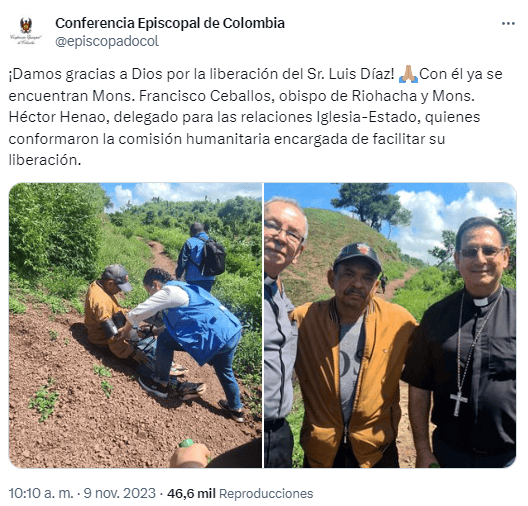The image size is (528, 506).
Task: Click the 46,6 mil view count
Action: tap(191, 493)
